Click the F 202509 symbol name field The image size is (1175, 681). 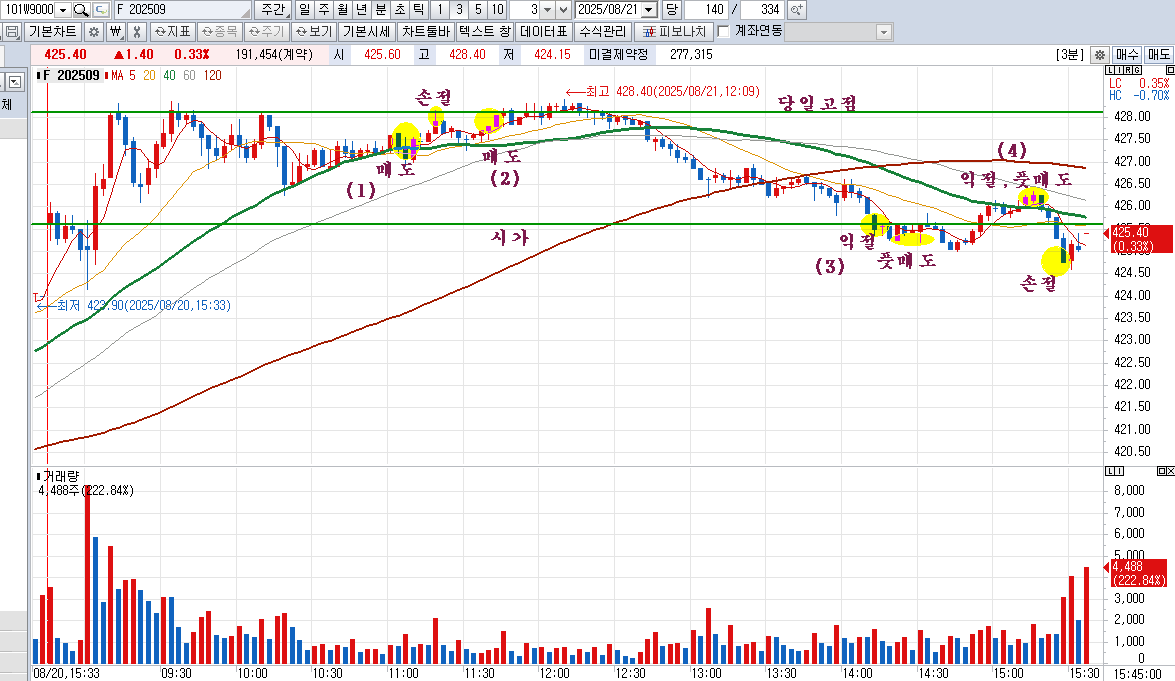(182, 10)
